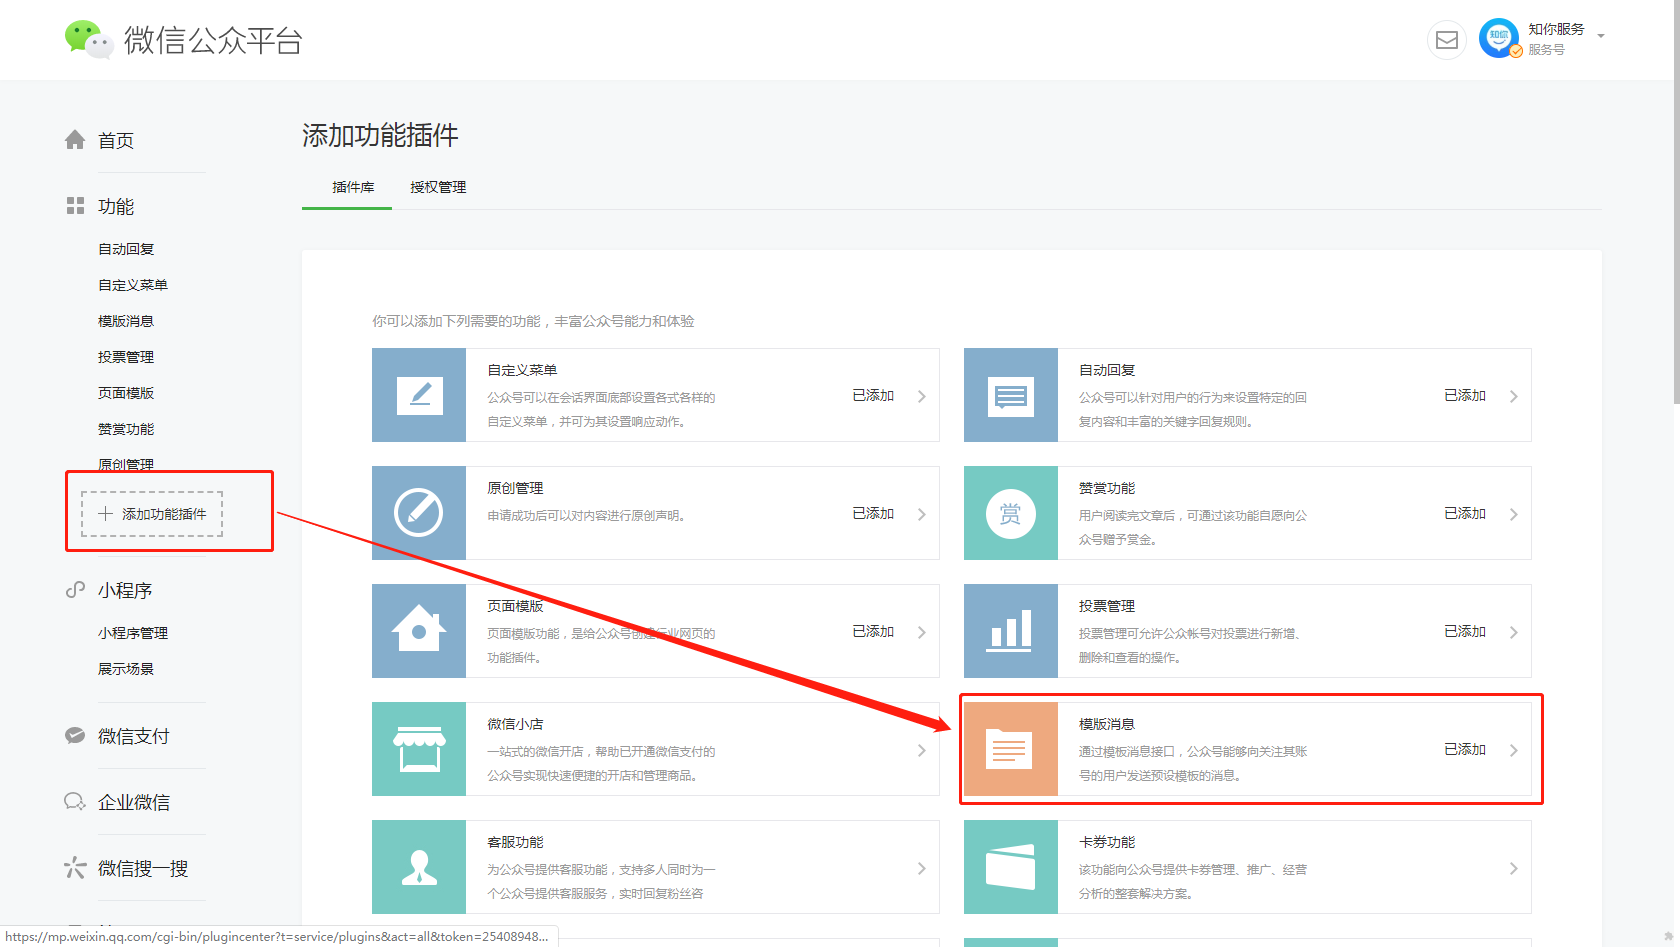Click the 模版消息 card title
The height and width of the screenshot is (947, 1680).
click(x=1107, y=724)
